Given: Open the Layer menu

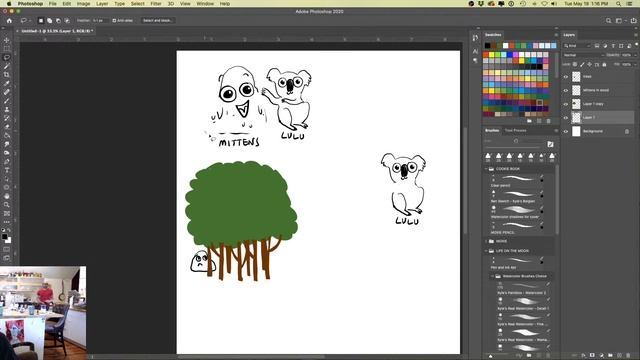Looking at the screenshot, I should pyautogui.click(x=102, y=4).
